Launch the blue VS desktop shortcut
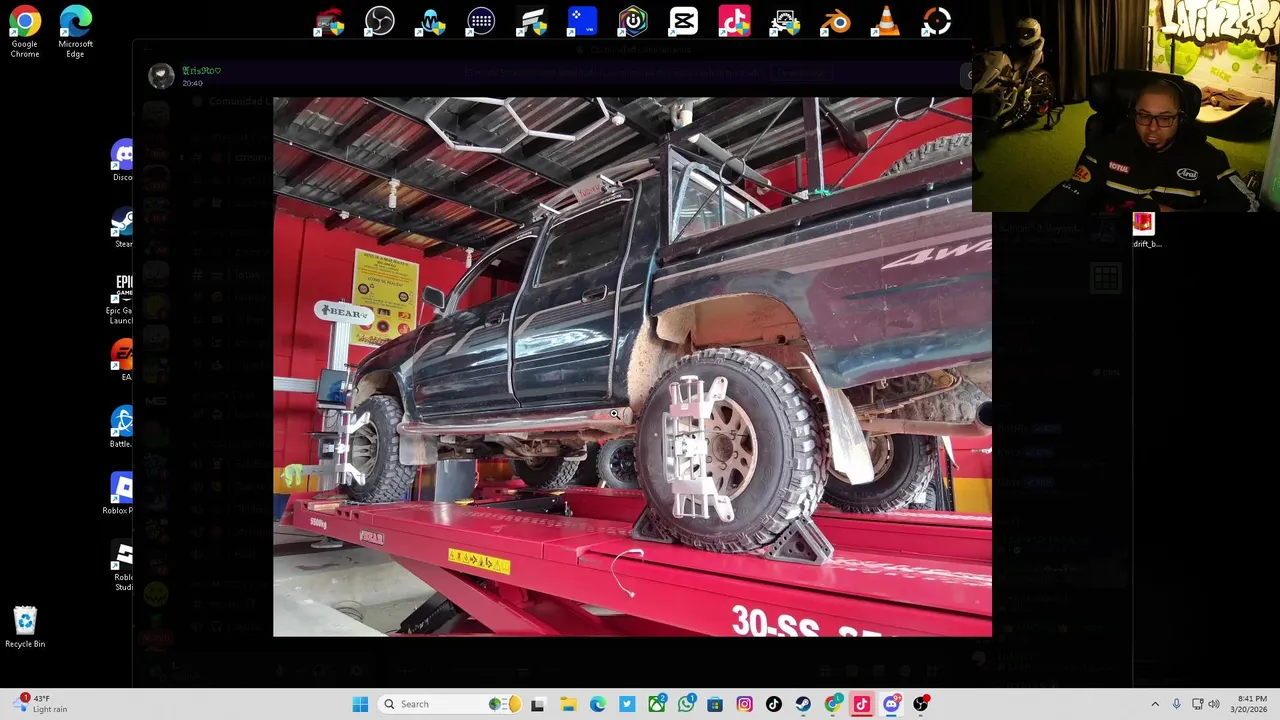Screen dimensions: 1280x720 click(x=582, y=21)
